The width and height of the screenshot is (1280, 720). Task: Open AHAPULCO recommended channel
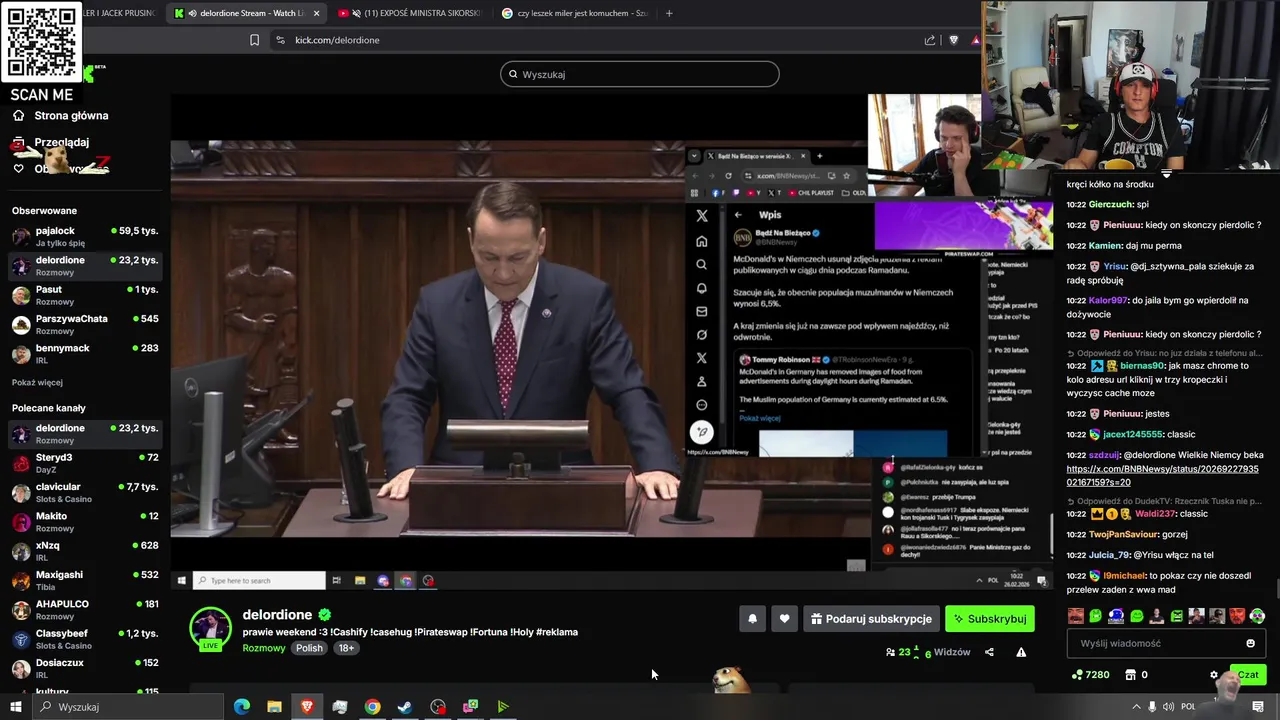[84, 609]
